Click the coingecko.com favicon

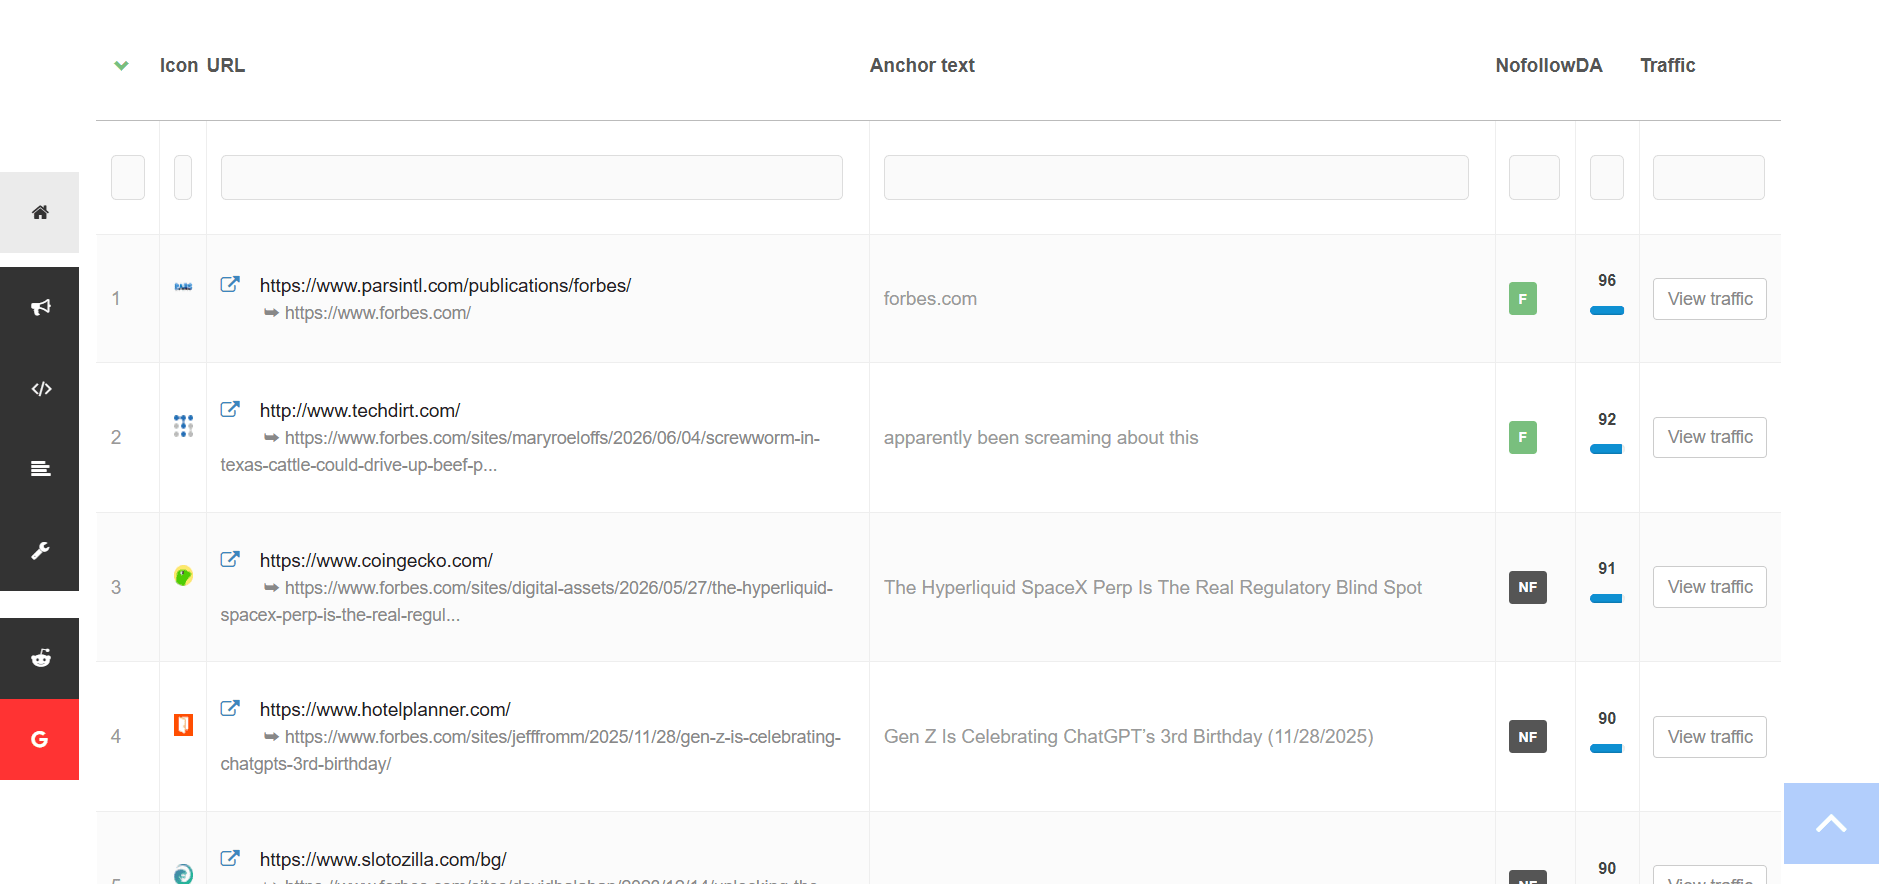coord(183,576)
